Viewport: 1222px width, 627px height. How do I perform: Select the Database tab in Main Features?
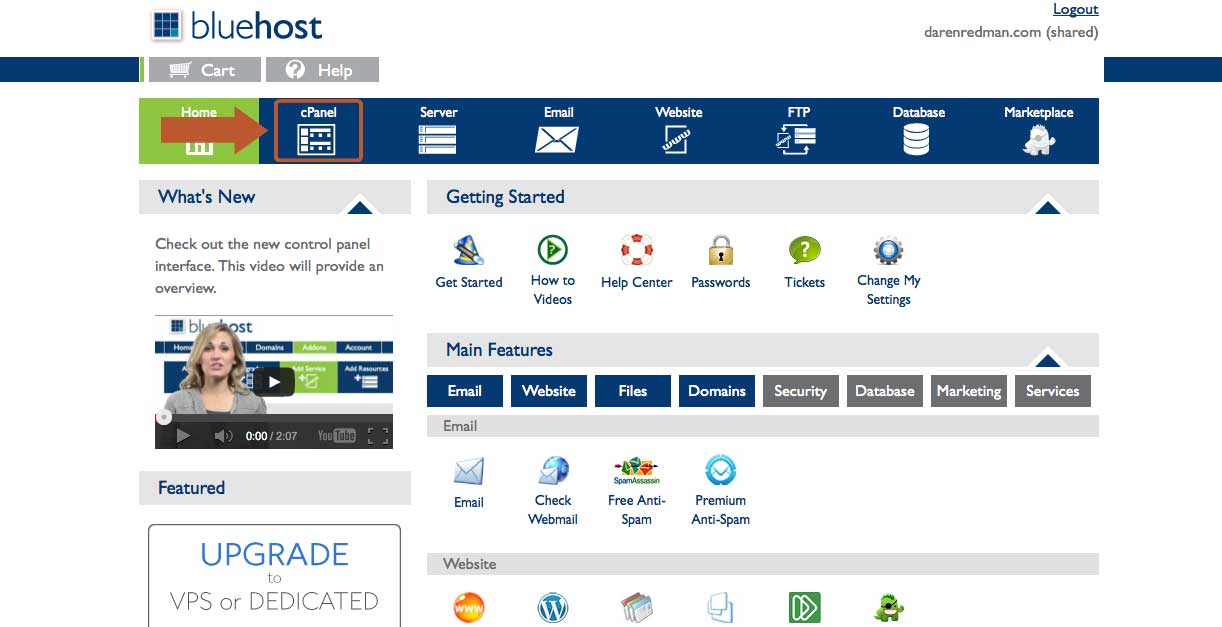pos(885,391)
